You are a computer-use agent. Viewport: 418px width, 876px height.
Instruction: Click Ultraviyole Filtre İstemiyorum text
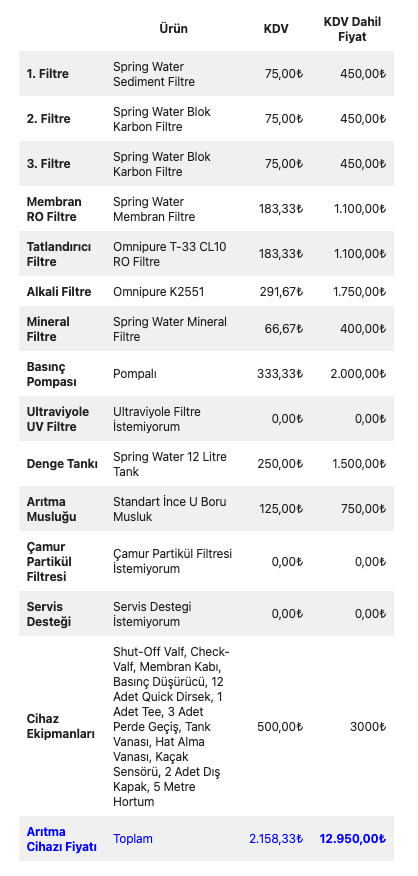(157, 419)
